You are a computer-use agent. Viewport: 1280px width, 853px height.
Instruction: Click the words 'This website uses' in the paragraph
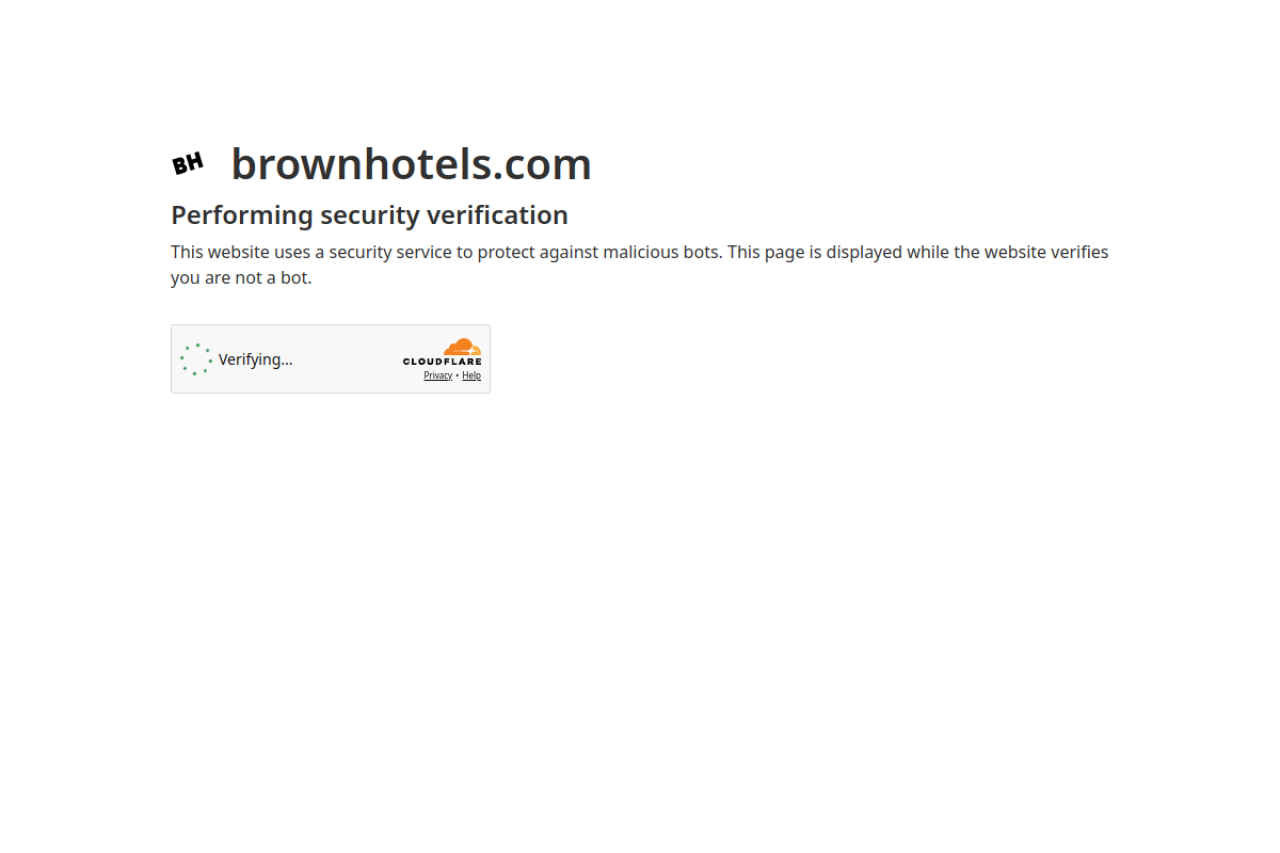(x=241, y=252)
